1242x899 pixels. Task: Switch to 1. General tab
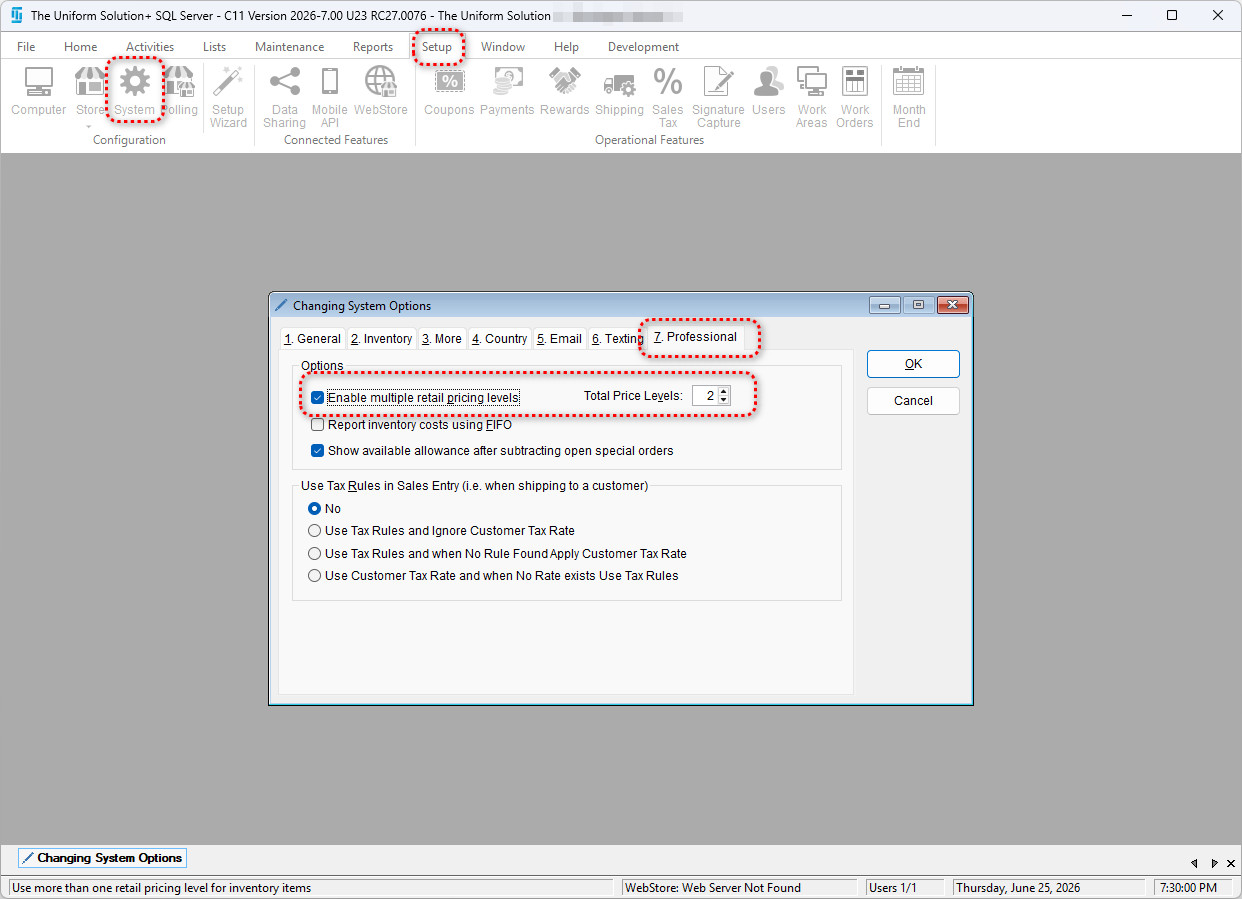[x=312, y=339]
